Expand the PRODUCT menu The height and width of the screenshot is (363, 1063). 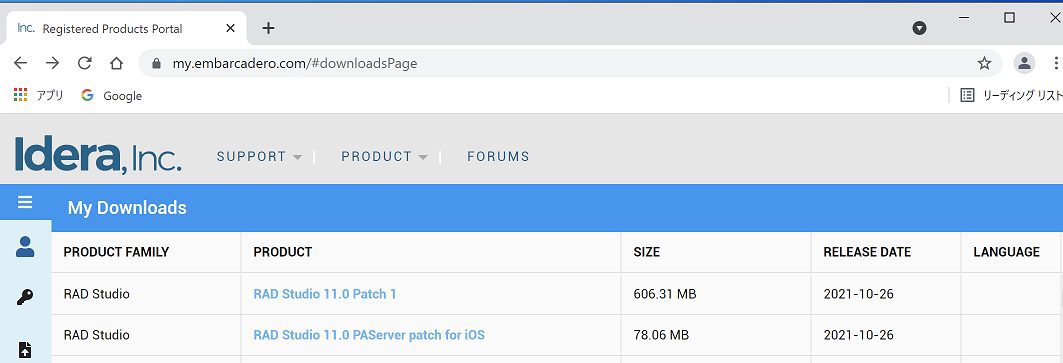(384, 157)
